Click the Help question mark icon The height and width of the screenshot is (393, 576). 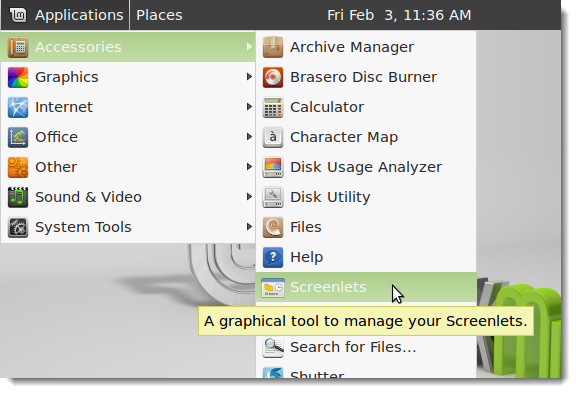tap(273, 257)
